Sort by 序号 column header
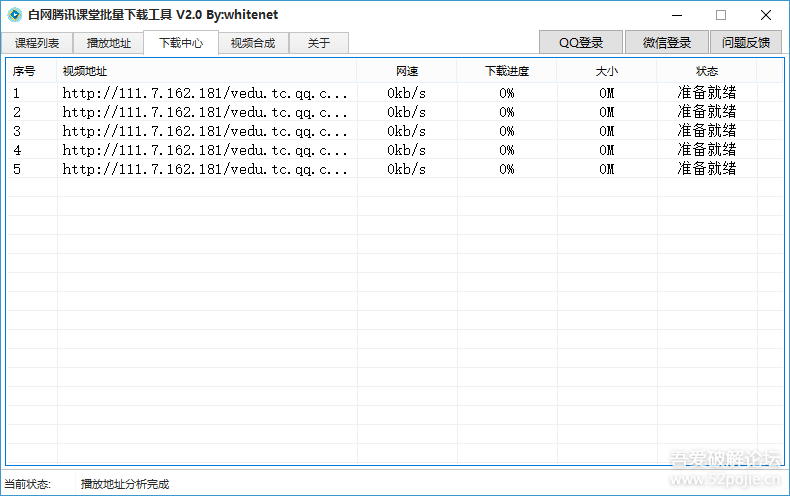The width and height of the screenshot is (790, 496). [32, 71]
